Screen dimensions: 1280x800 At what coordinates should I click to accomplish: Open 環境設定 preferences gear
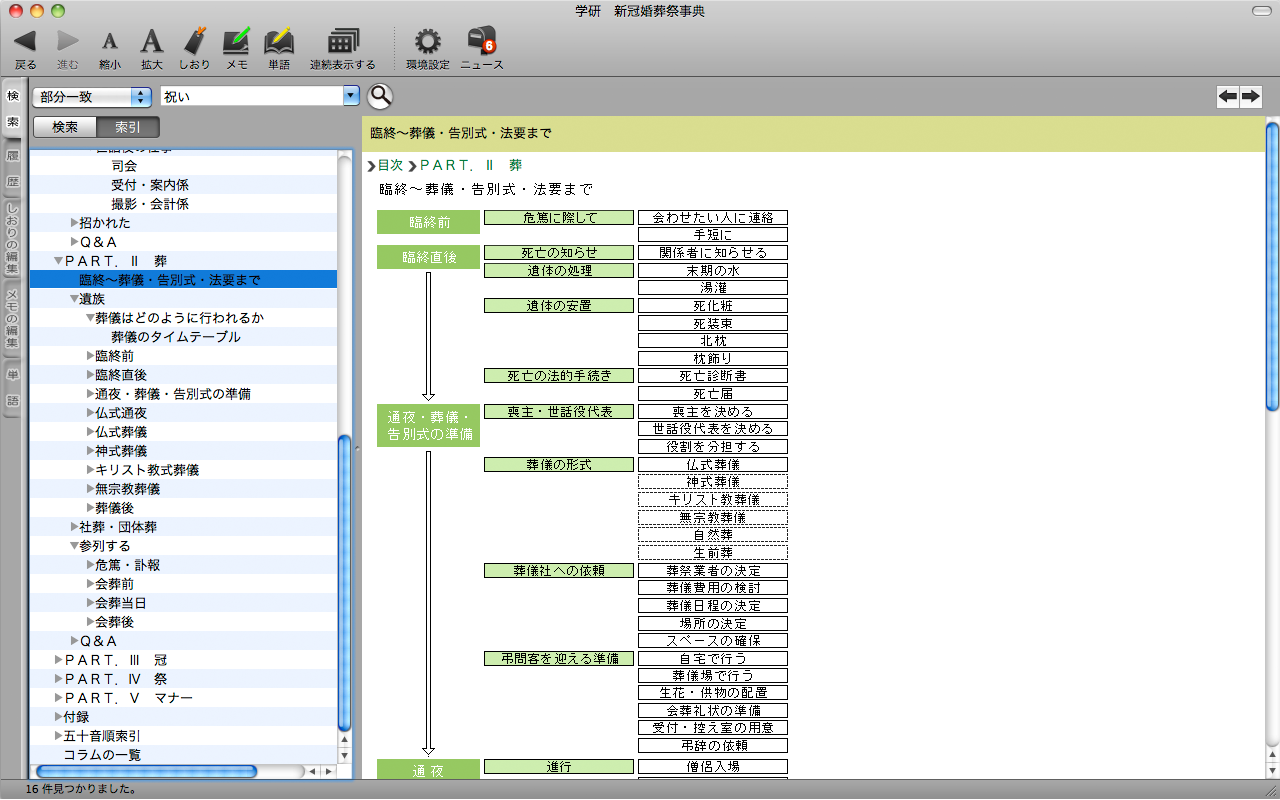click(x=427, y=42)
